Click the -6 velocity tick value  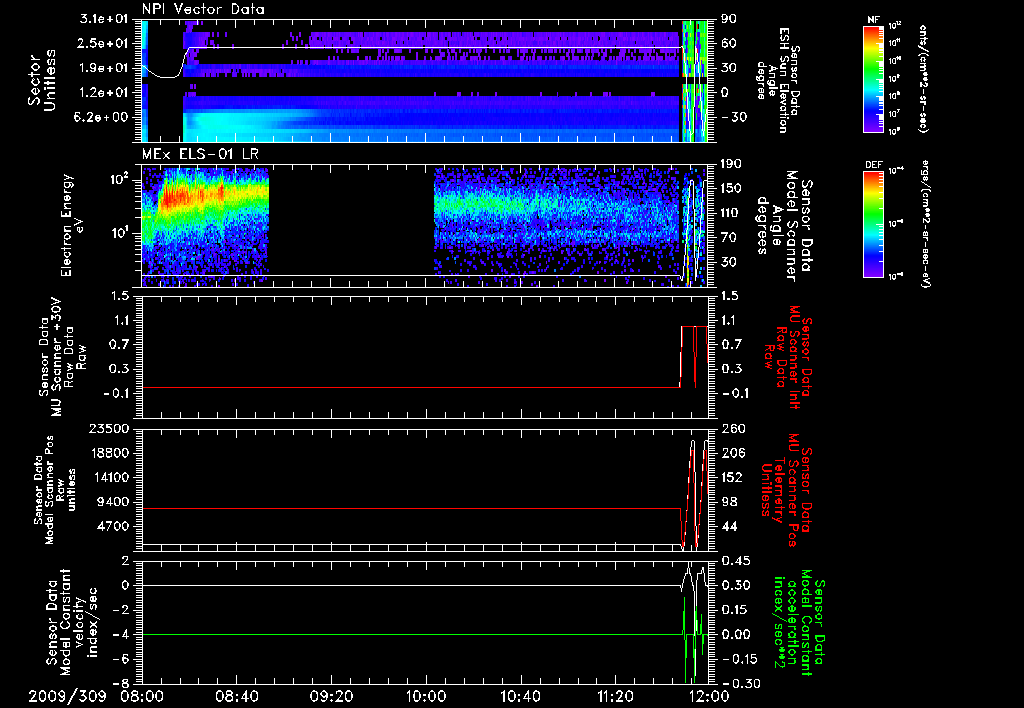121,660
